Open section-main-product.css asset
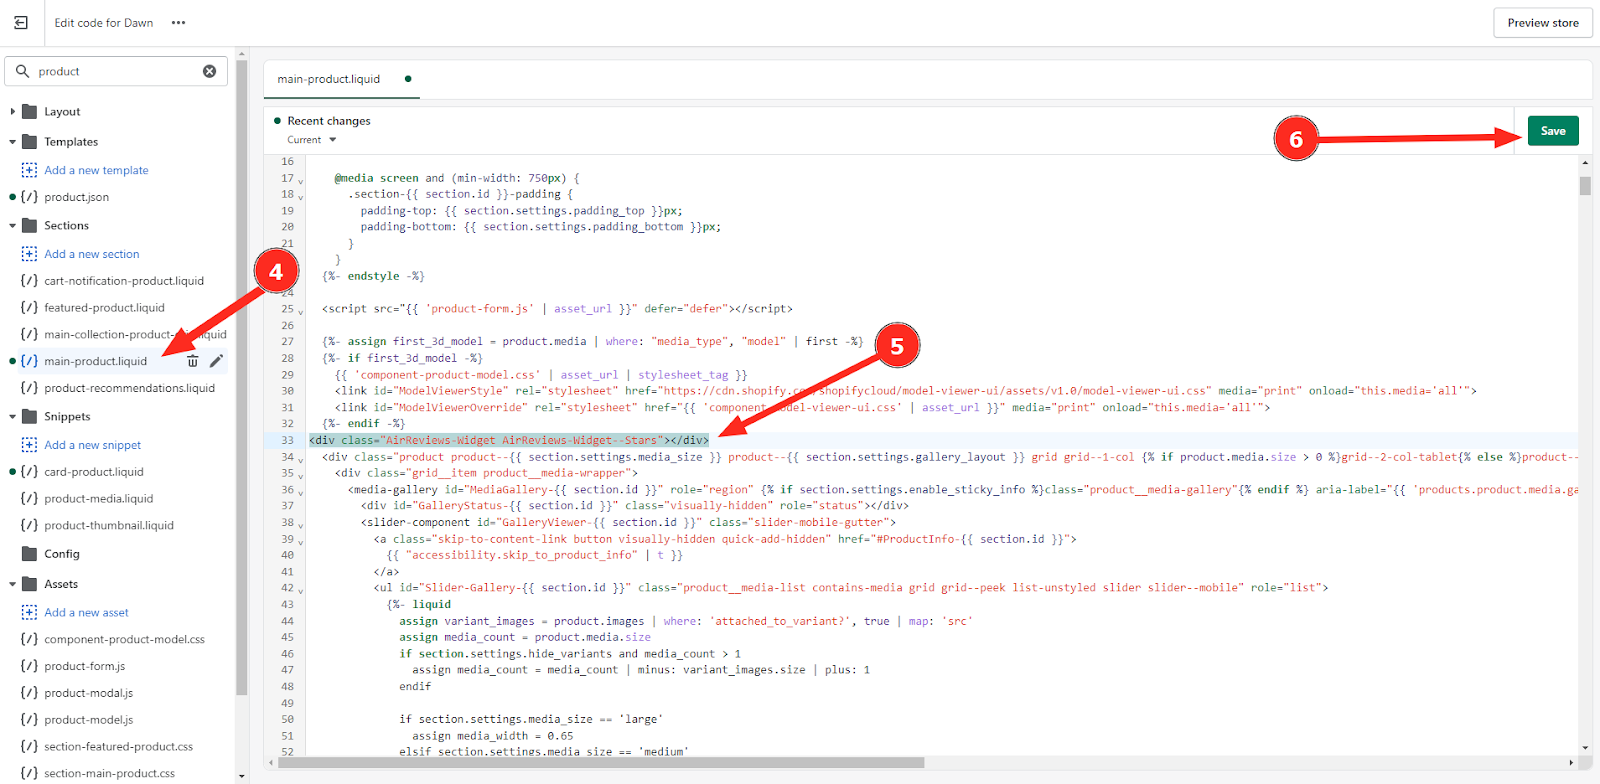This screenshot has width=1600, height=784. pyautogui.click(x=109, y=773)
